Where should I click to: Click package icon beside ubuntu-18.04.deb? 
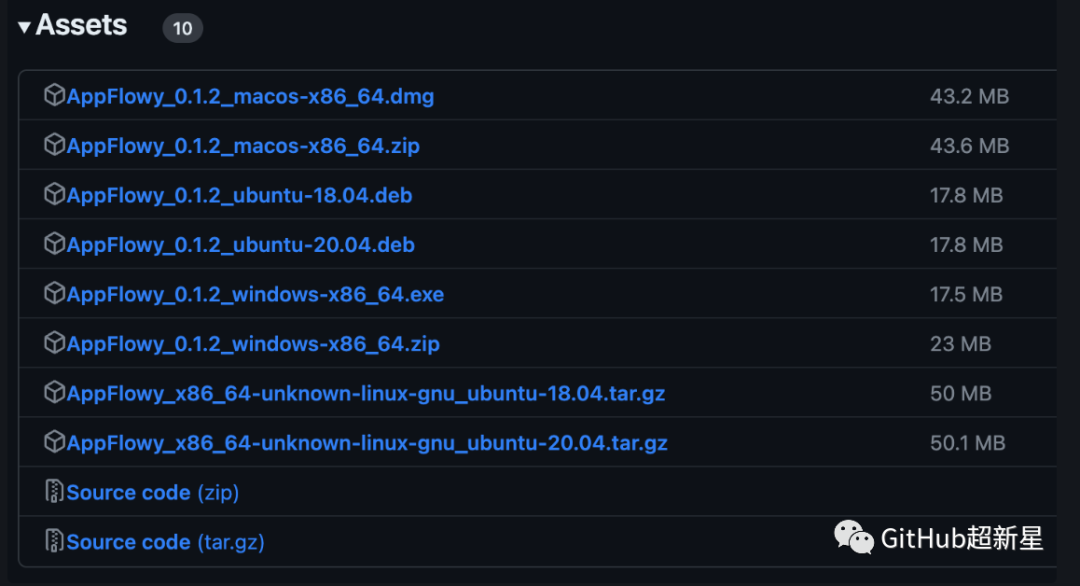point(54,194)
